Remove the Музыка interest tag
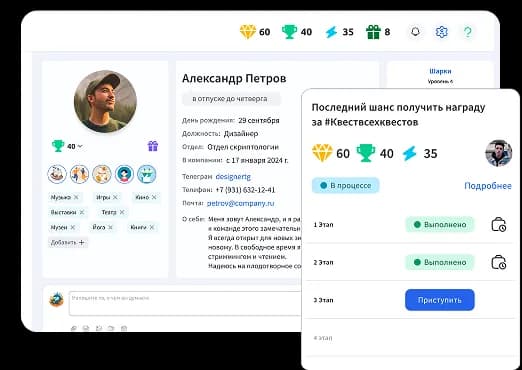The image size is (522, 370). click(x=76, y=197)
